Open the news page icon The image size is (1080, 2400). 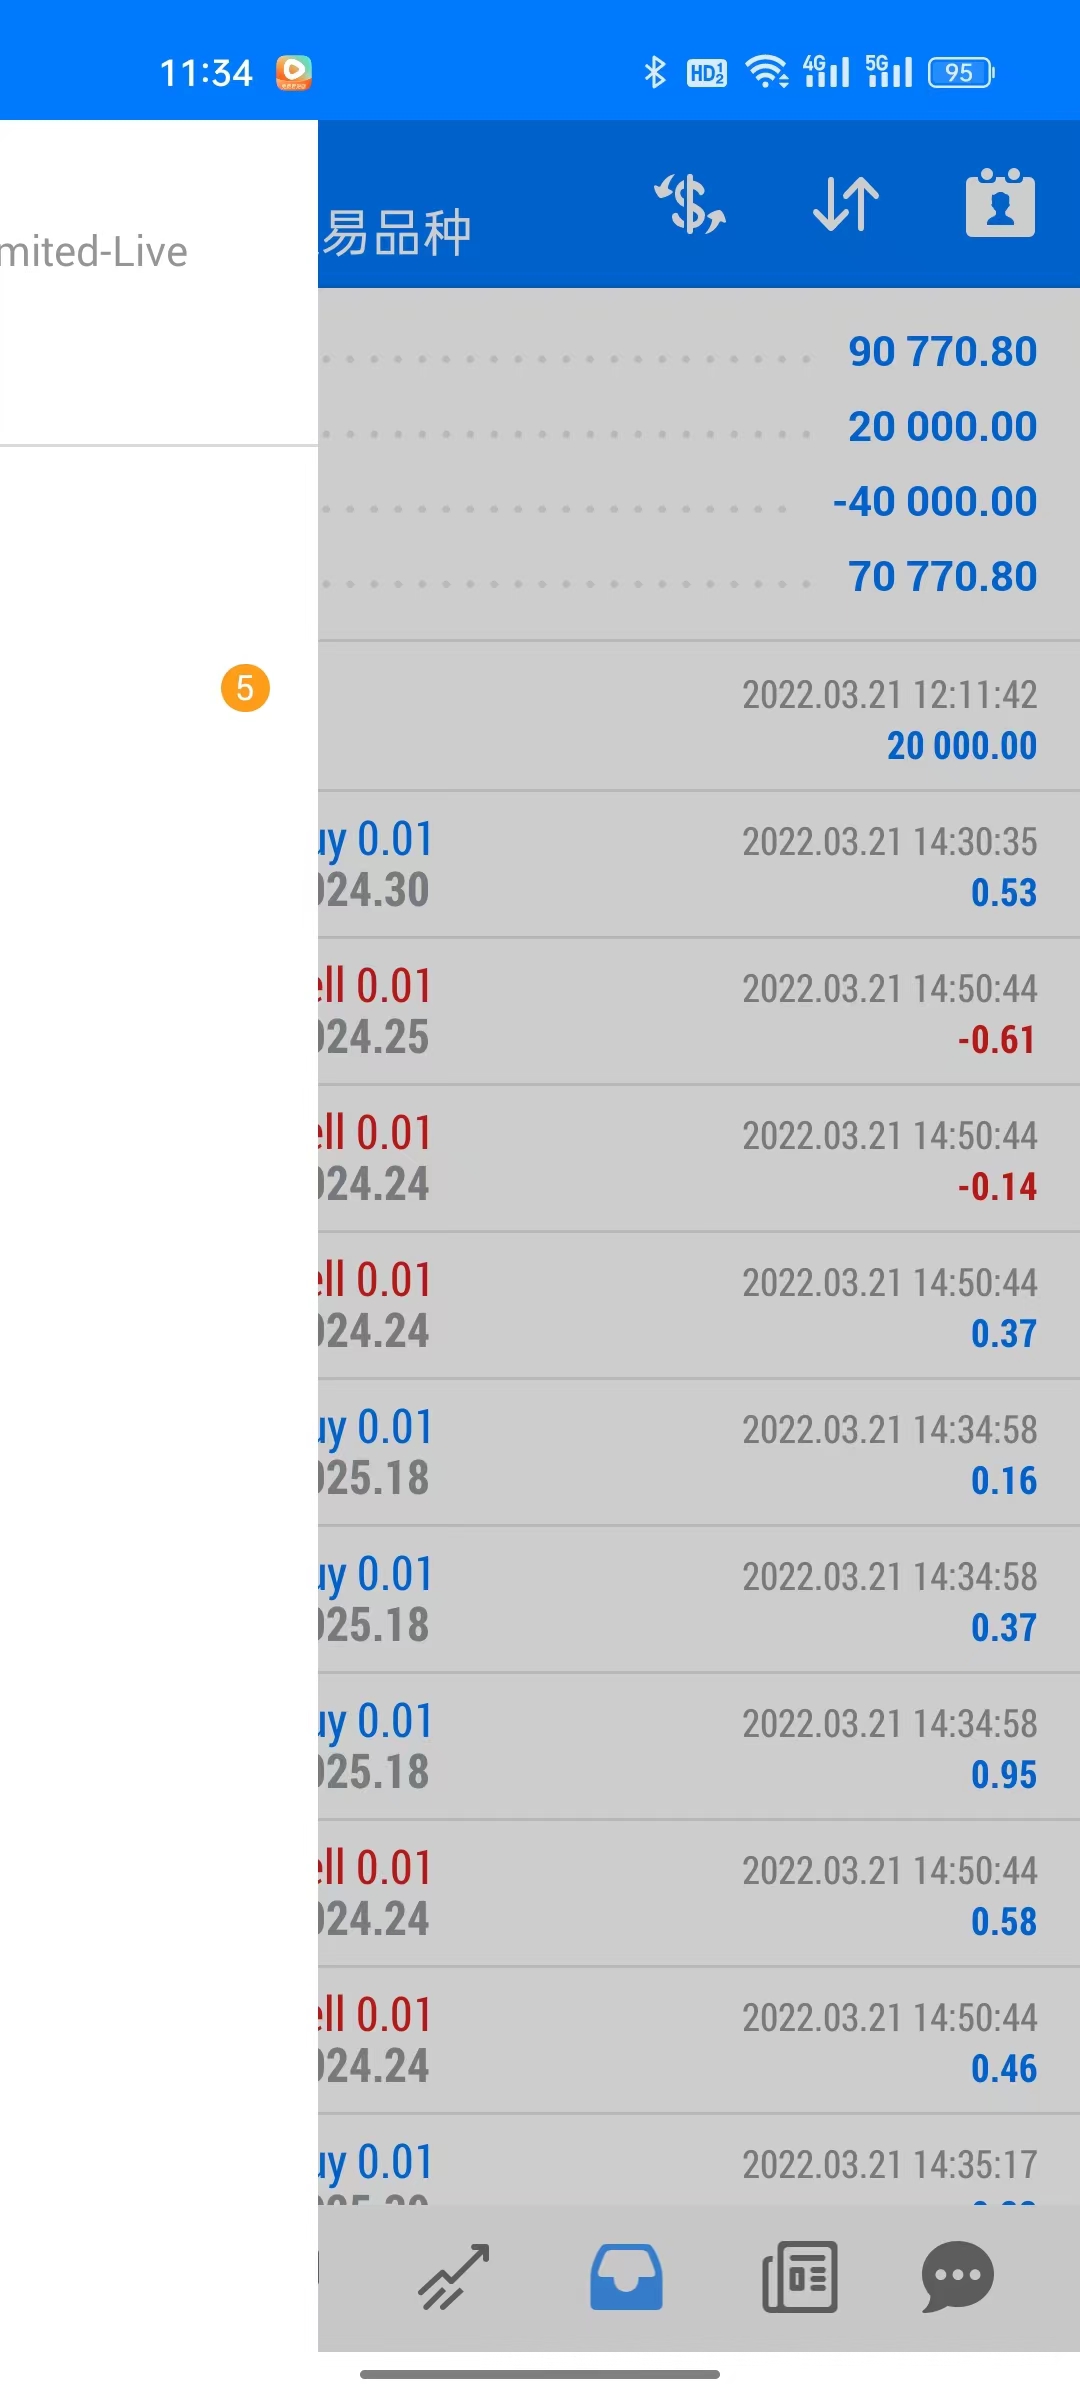click(x=799, y=2276)
